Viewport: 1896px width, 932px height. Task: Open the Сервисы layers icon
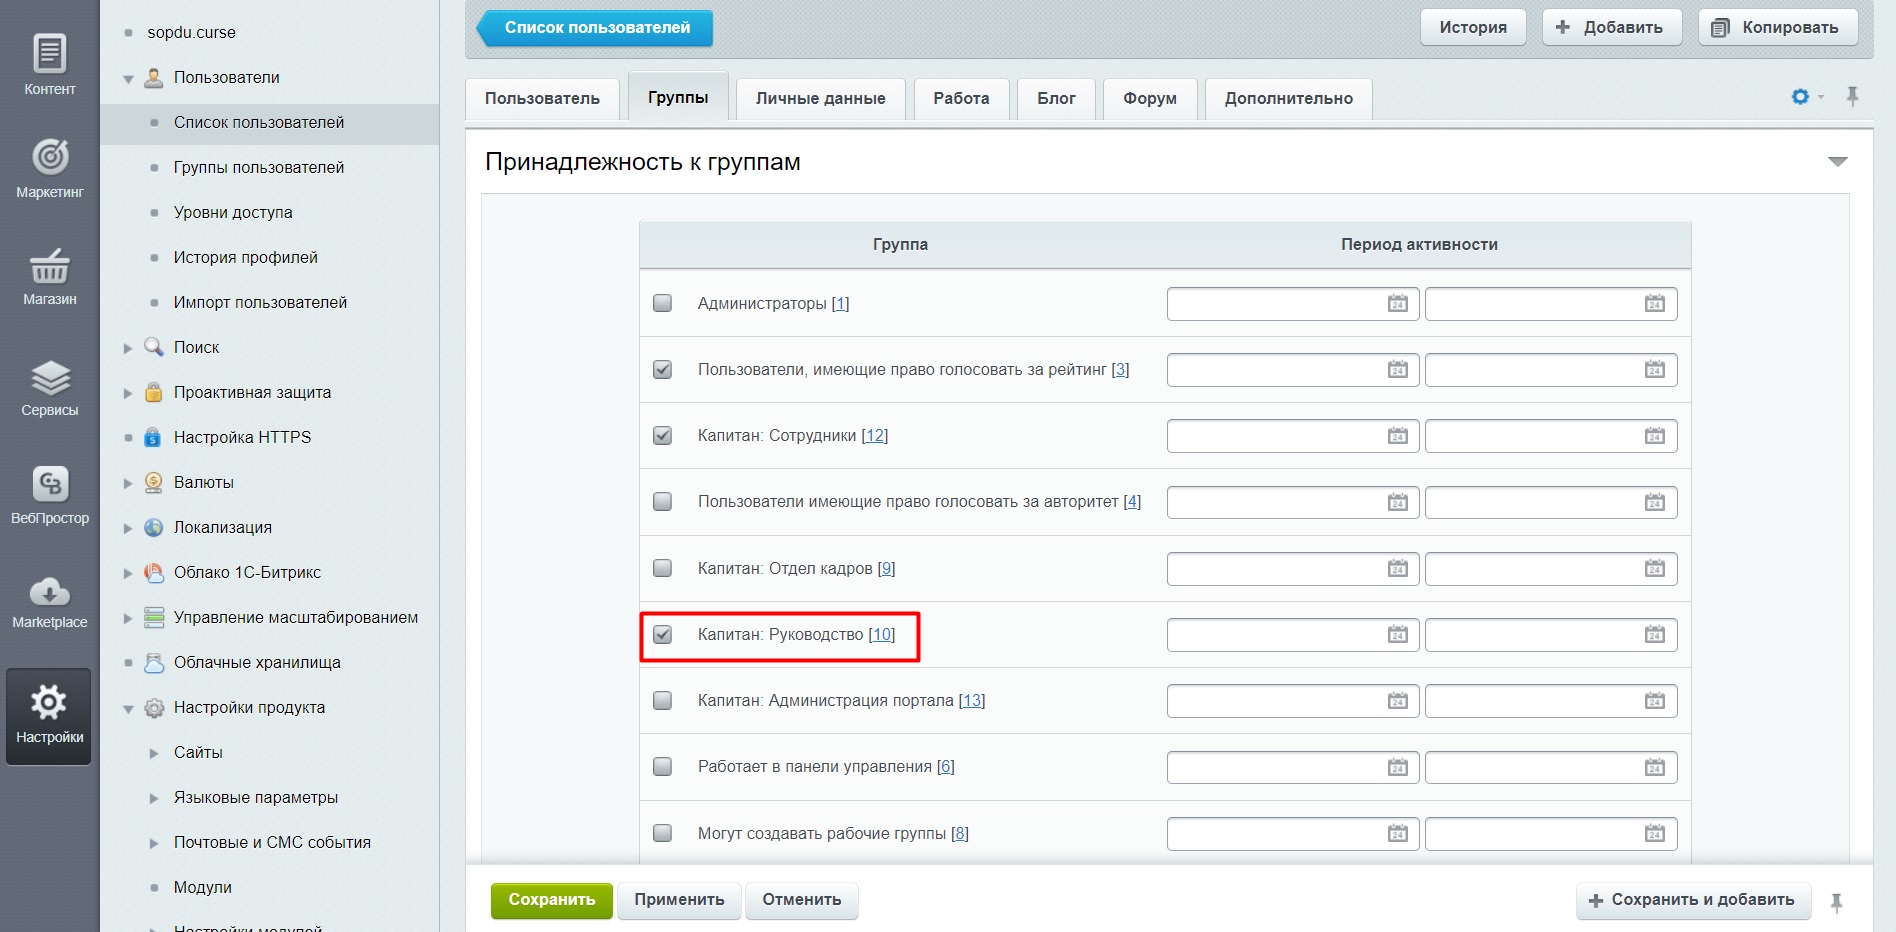(x=49, y=387)
